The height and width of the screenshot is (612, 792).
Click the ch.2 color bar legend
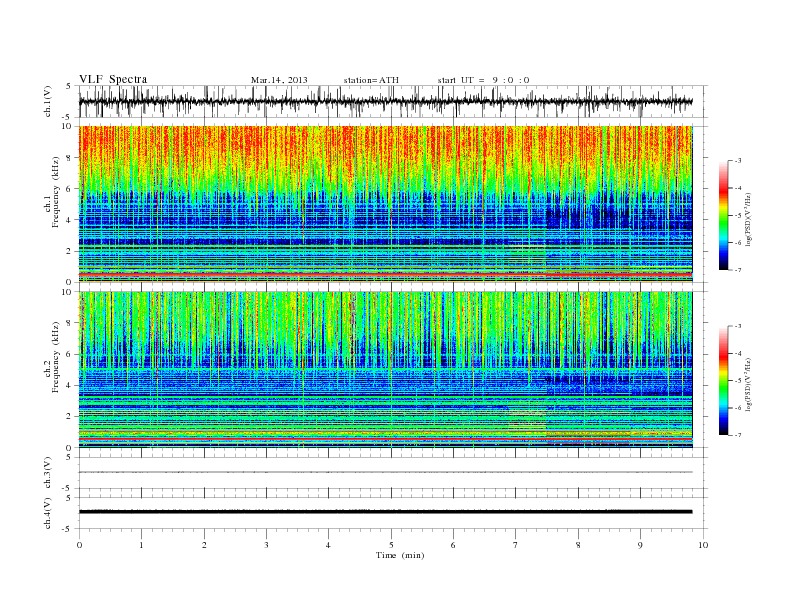coord(723,380)
